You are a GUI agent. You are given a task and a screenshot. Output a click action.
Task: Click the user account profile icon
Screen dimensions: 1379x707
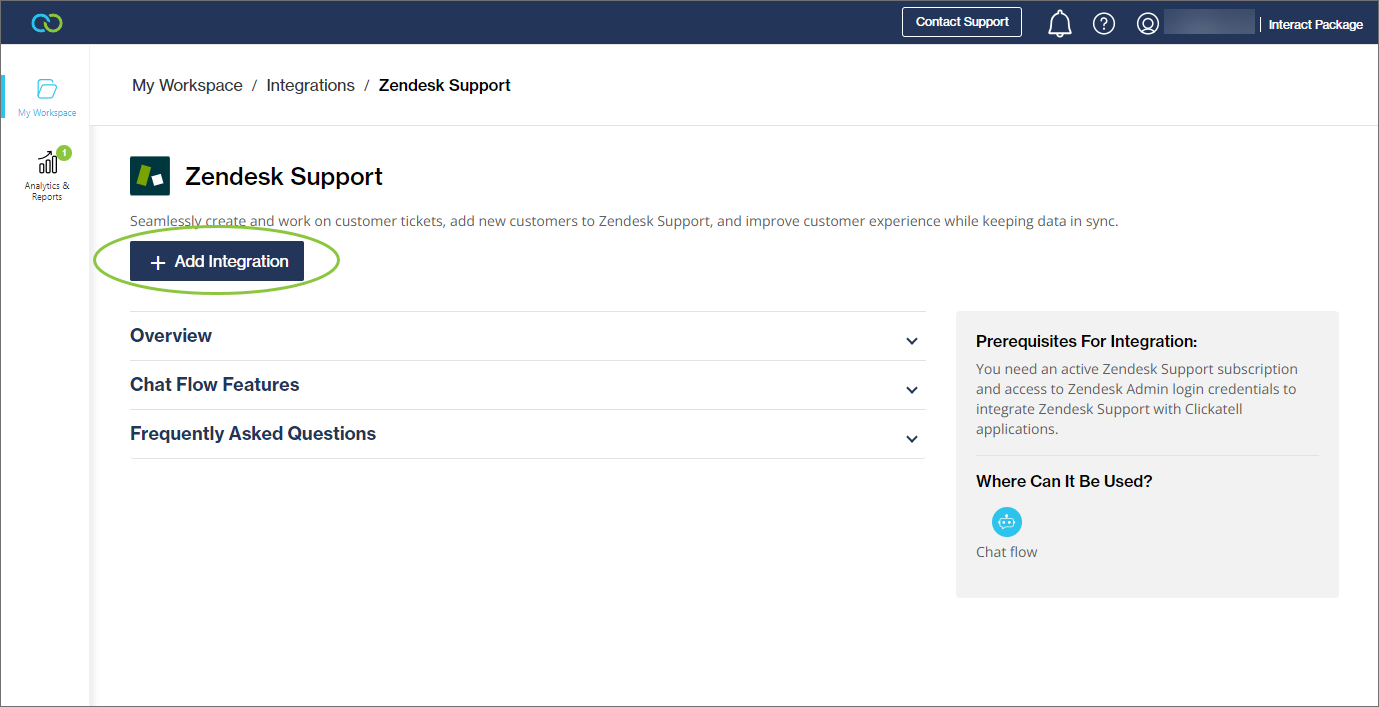pyautogui.click(x=1147, y=23)
